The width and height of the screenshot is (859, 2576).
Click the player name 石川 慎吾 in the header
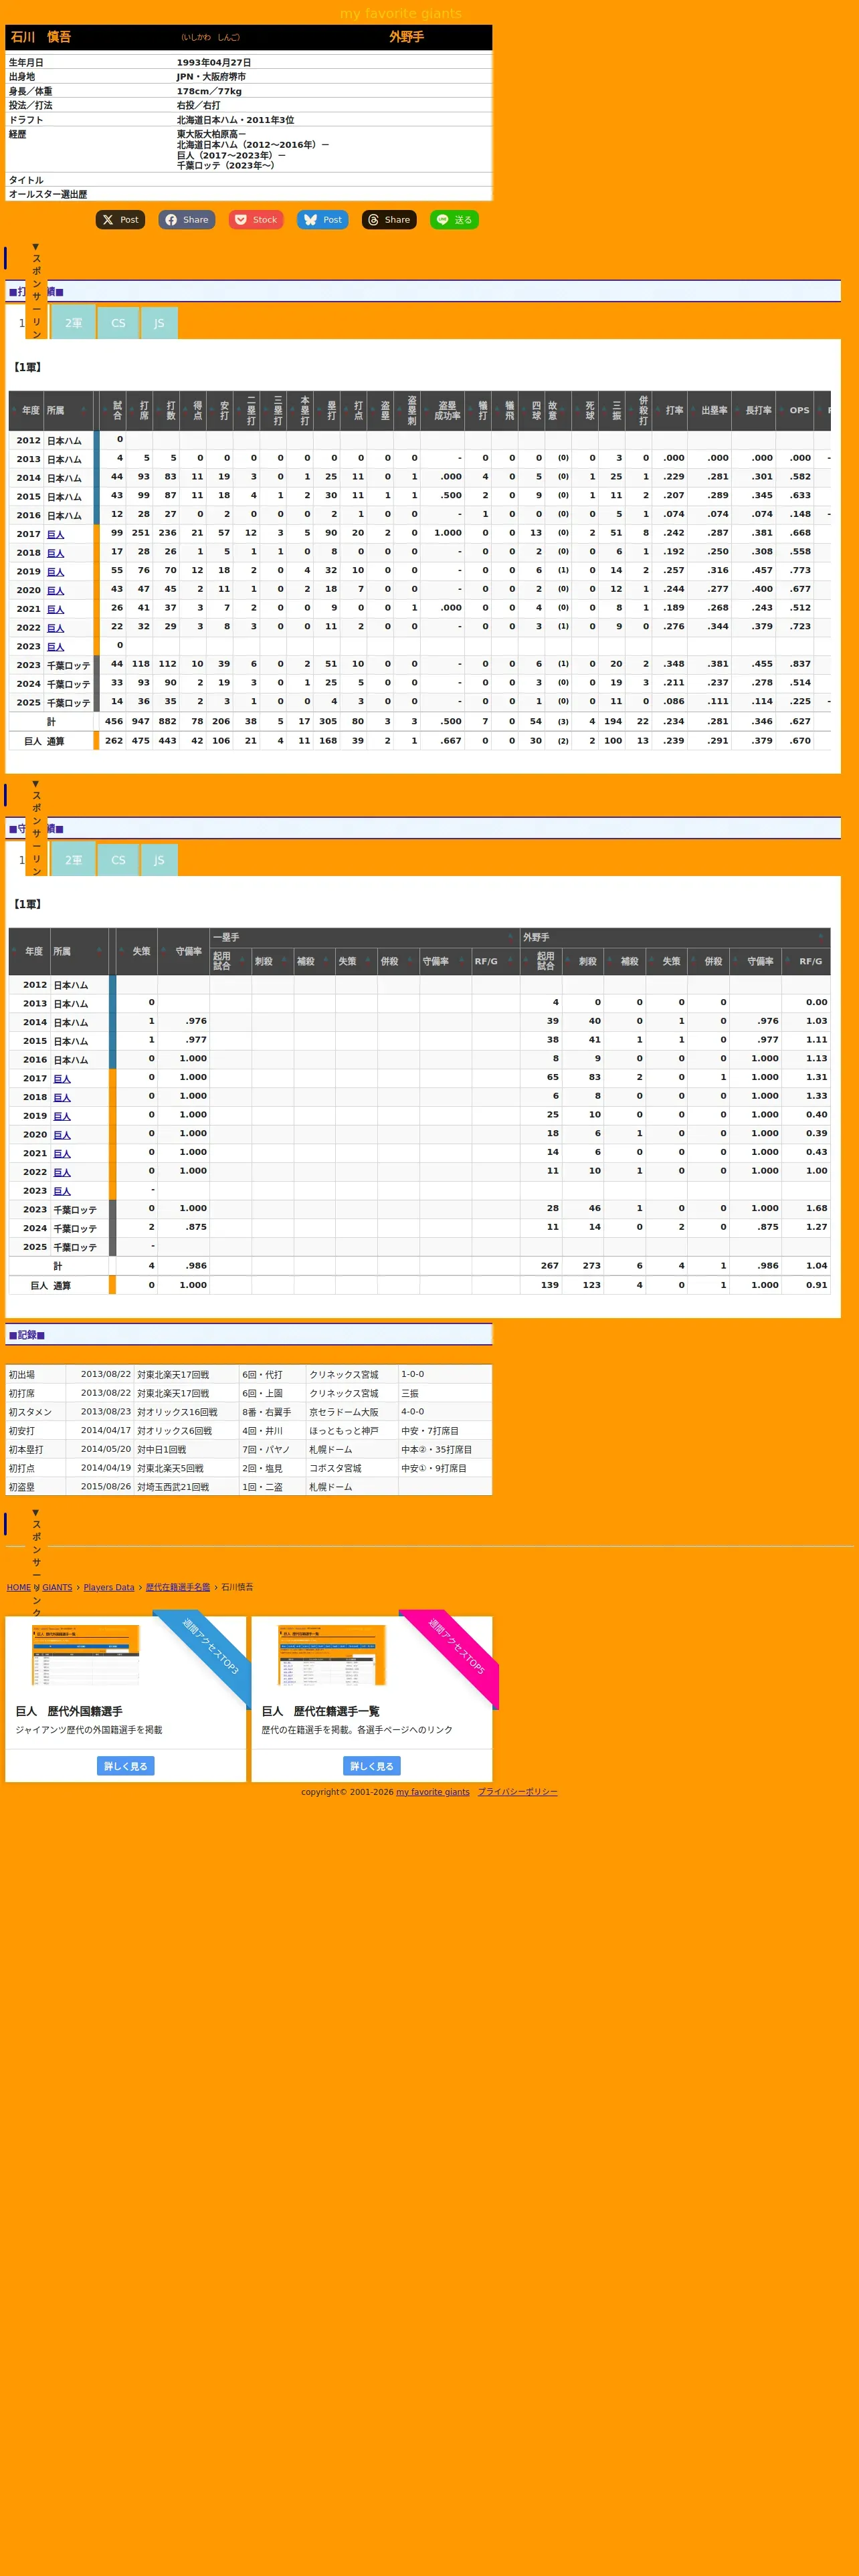pyautogui.click(x=41, y=37)
